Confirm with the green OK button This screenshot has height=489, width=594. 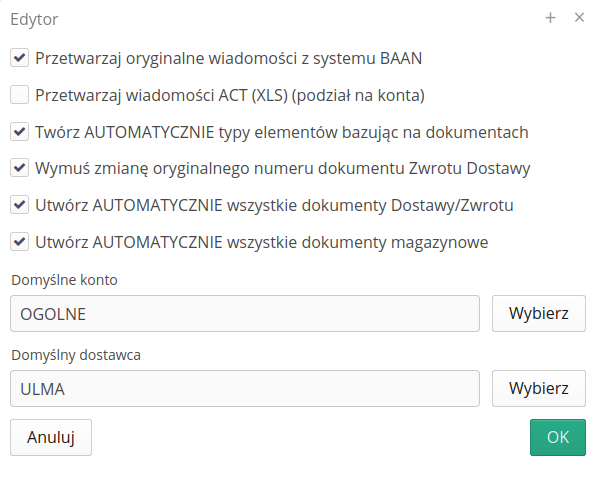tap(558, 437)
